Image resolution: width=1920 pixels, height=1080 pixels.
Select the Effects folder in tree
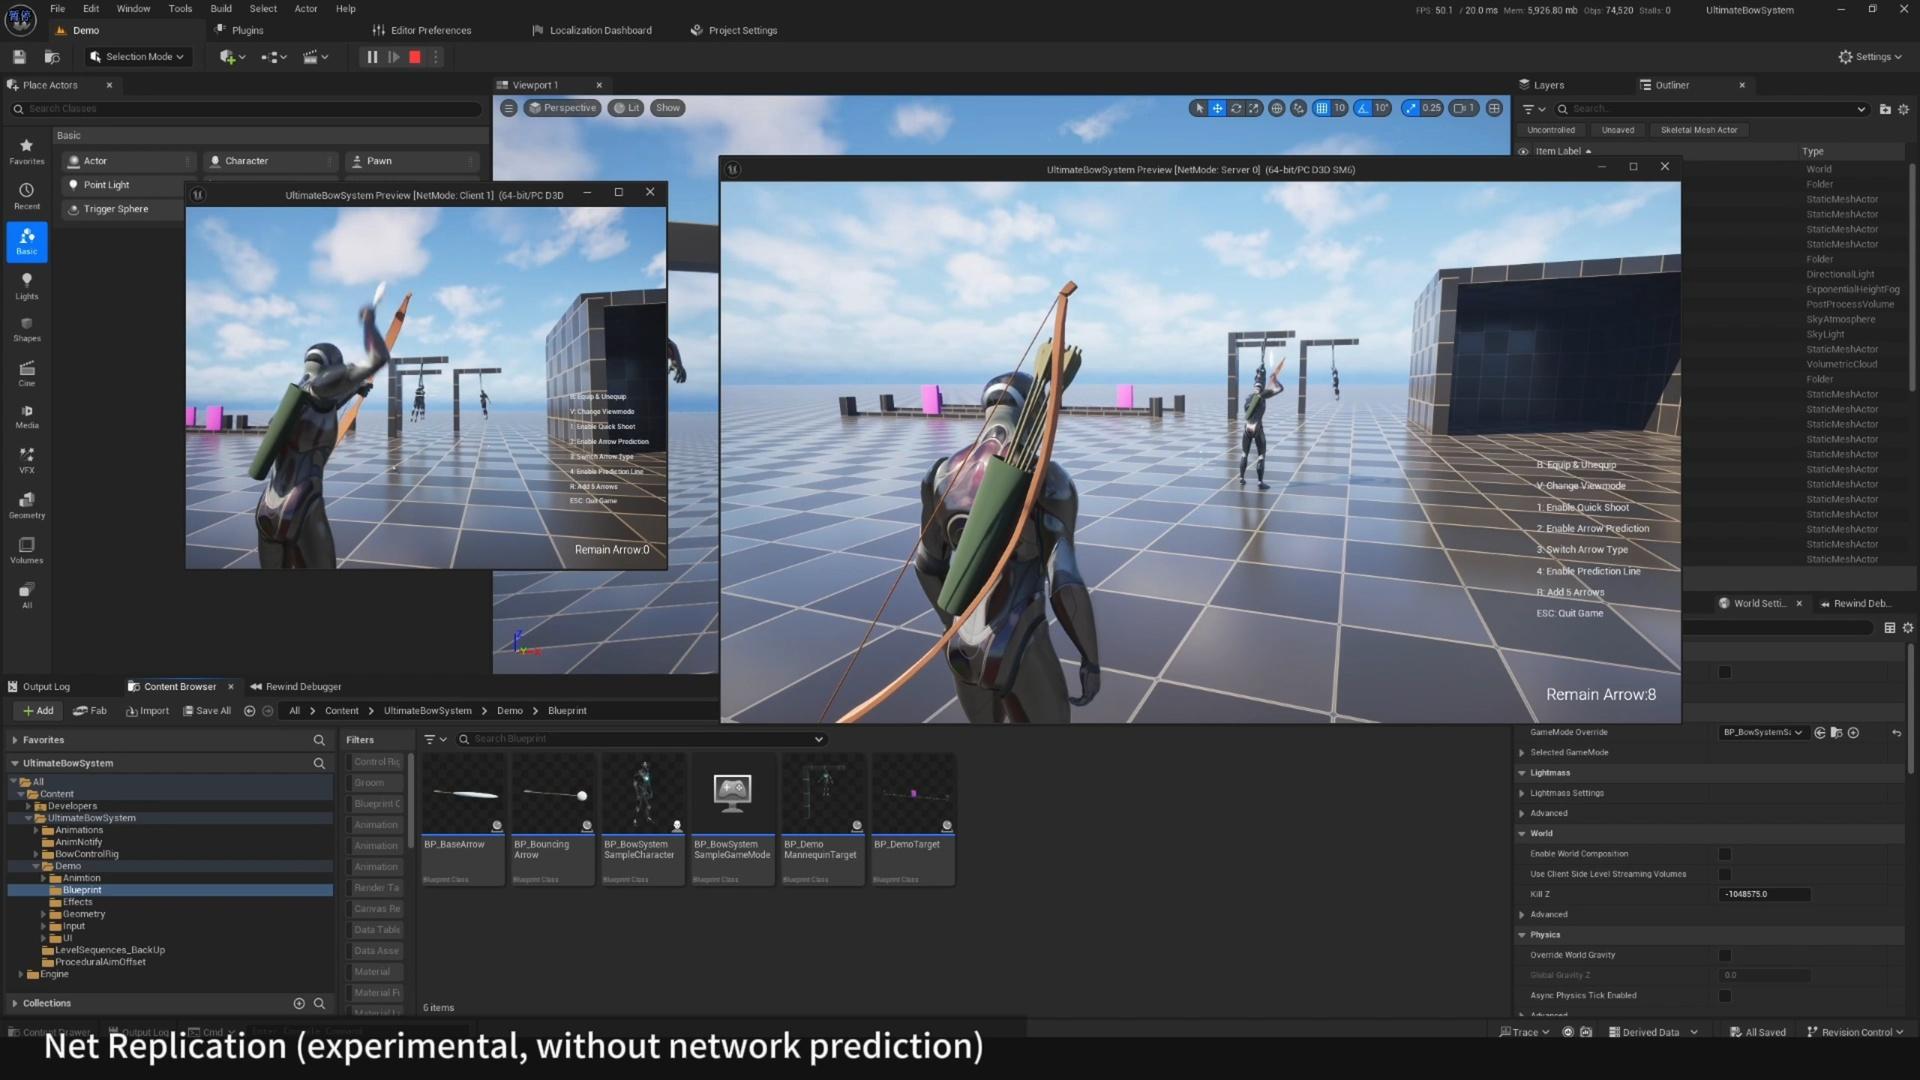(77, 902)
